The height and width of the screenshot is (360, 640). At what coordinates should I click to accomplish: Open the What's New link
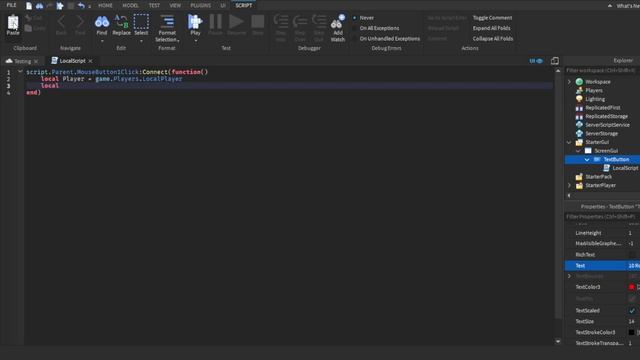[627, 6]
